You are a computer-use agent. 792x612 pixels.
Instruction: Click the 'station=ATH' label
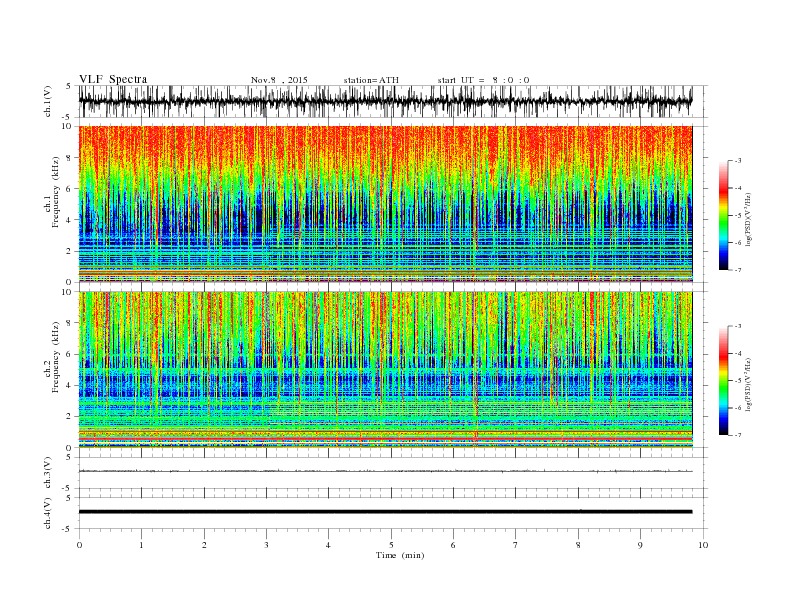click(x=371, y=80)
